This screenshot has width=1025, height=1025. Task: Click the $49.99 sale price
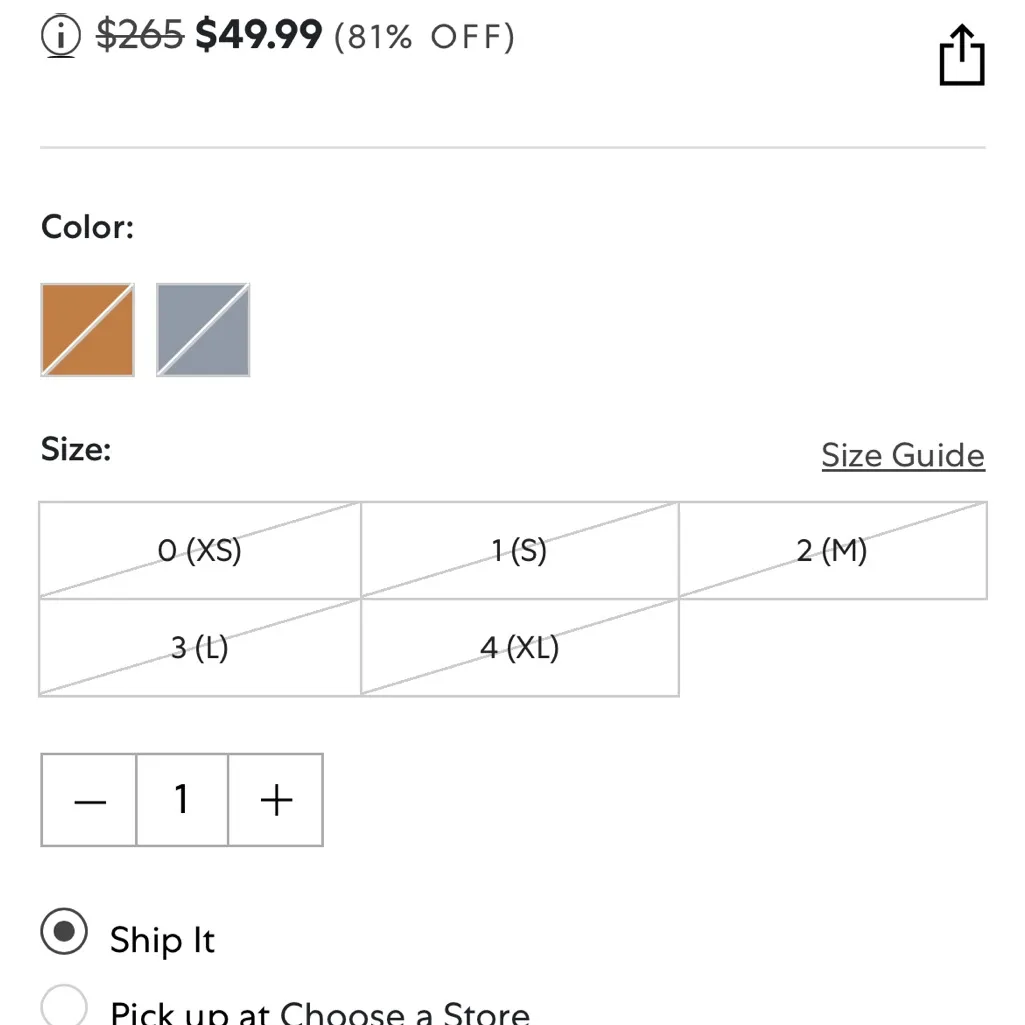[258, 36]
